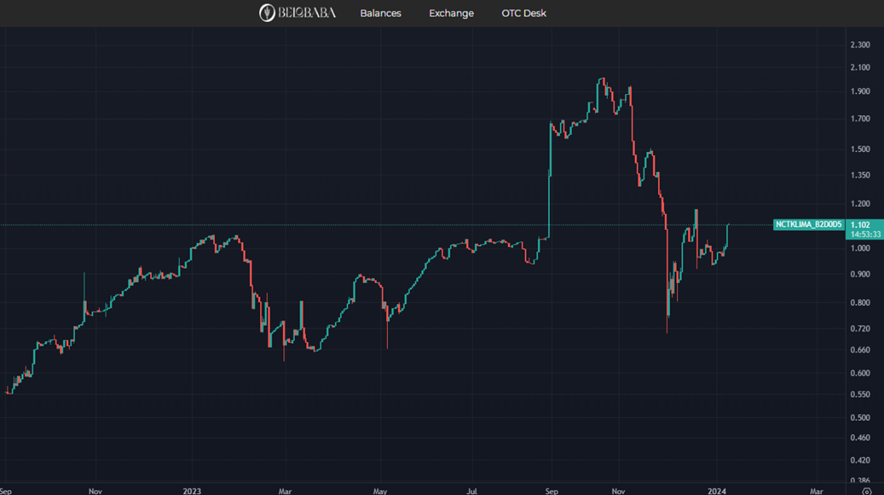884x495 pixels.
Task: Click the 1.500 price scale label
Action: point(859,149)
